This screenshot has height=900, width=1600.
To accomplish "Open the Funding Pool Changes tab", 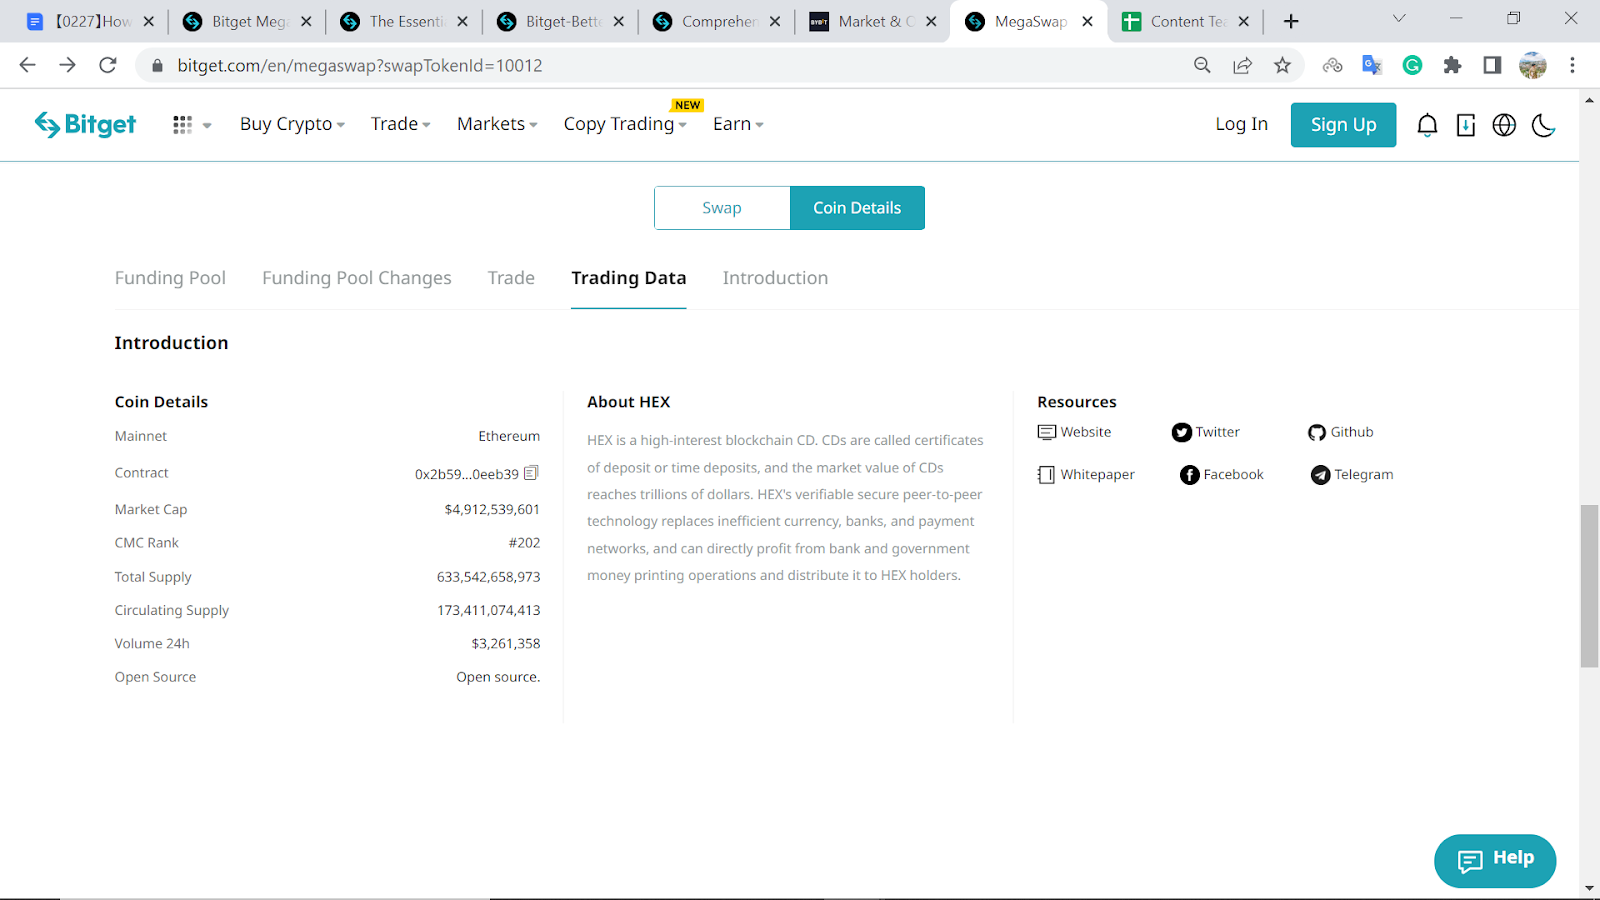I will point(357,278).
